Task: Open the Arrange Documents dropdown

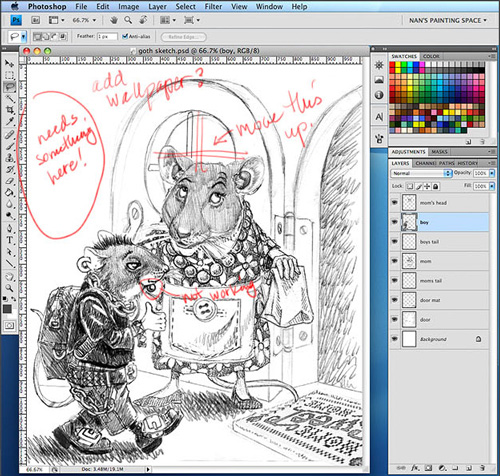Action: pyautogui.click(x=168, y=20)
